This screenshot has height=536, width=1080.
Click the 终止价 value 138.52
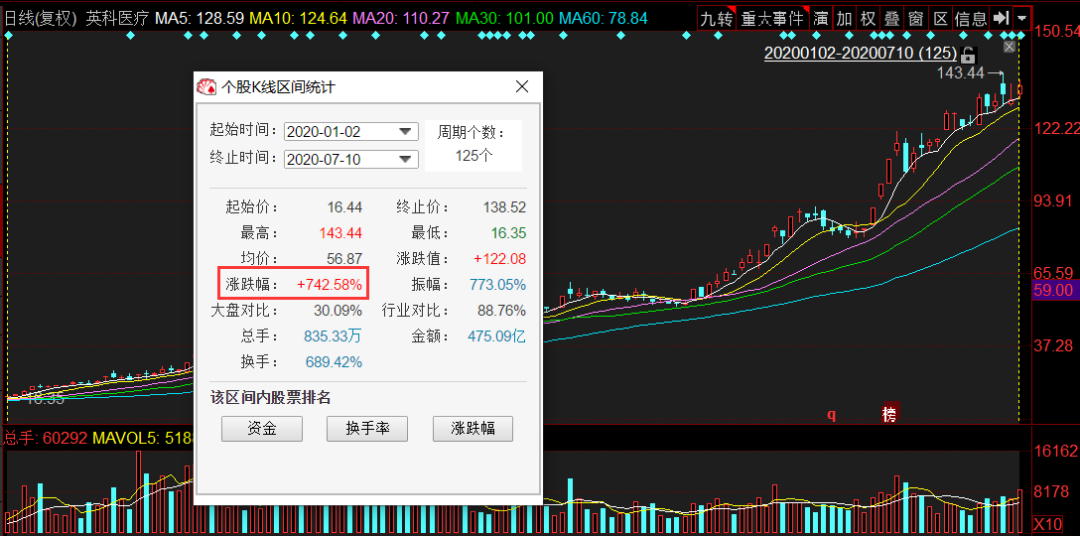503,207
